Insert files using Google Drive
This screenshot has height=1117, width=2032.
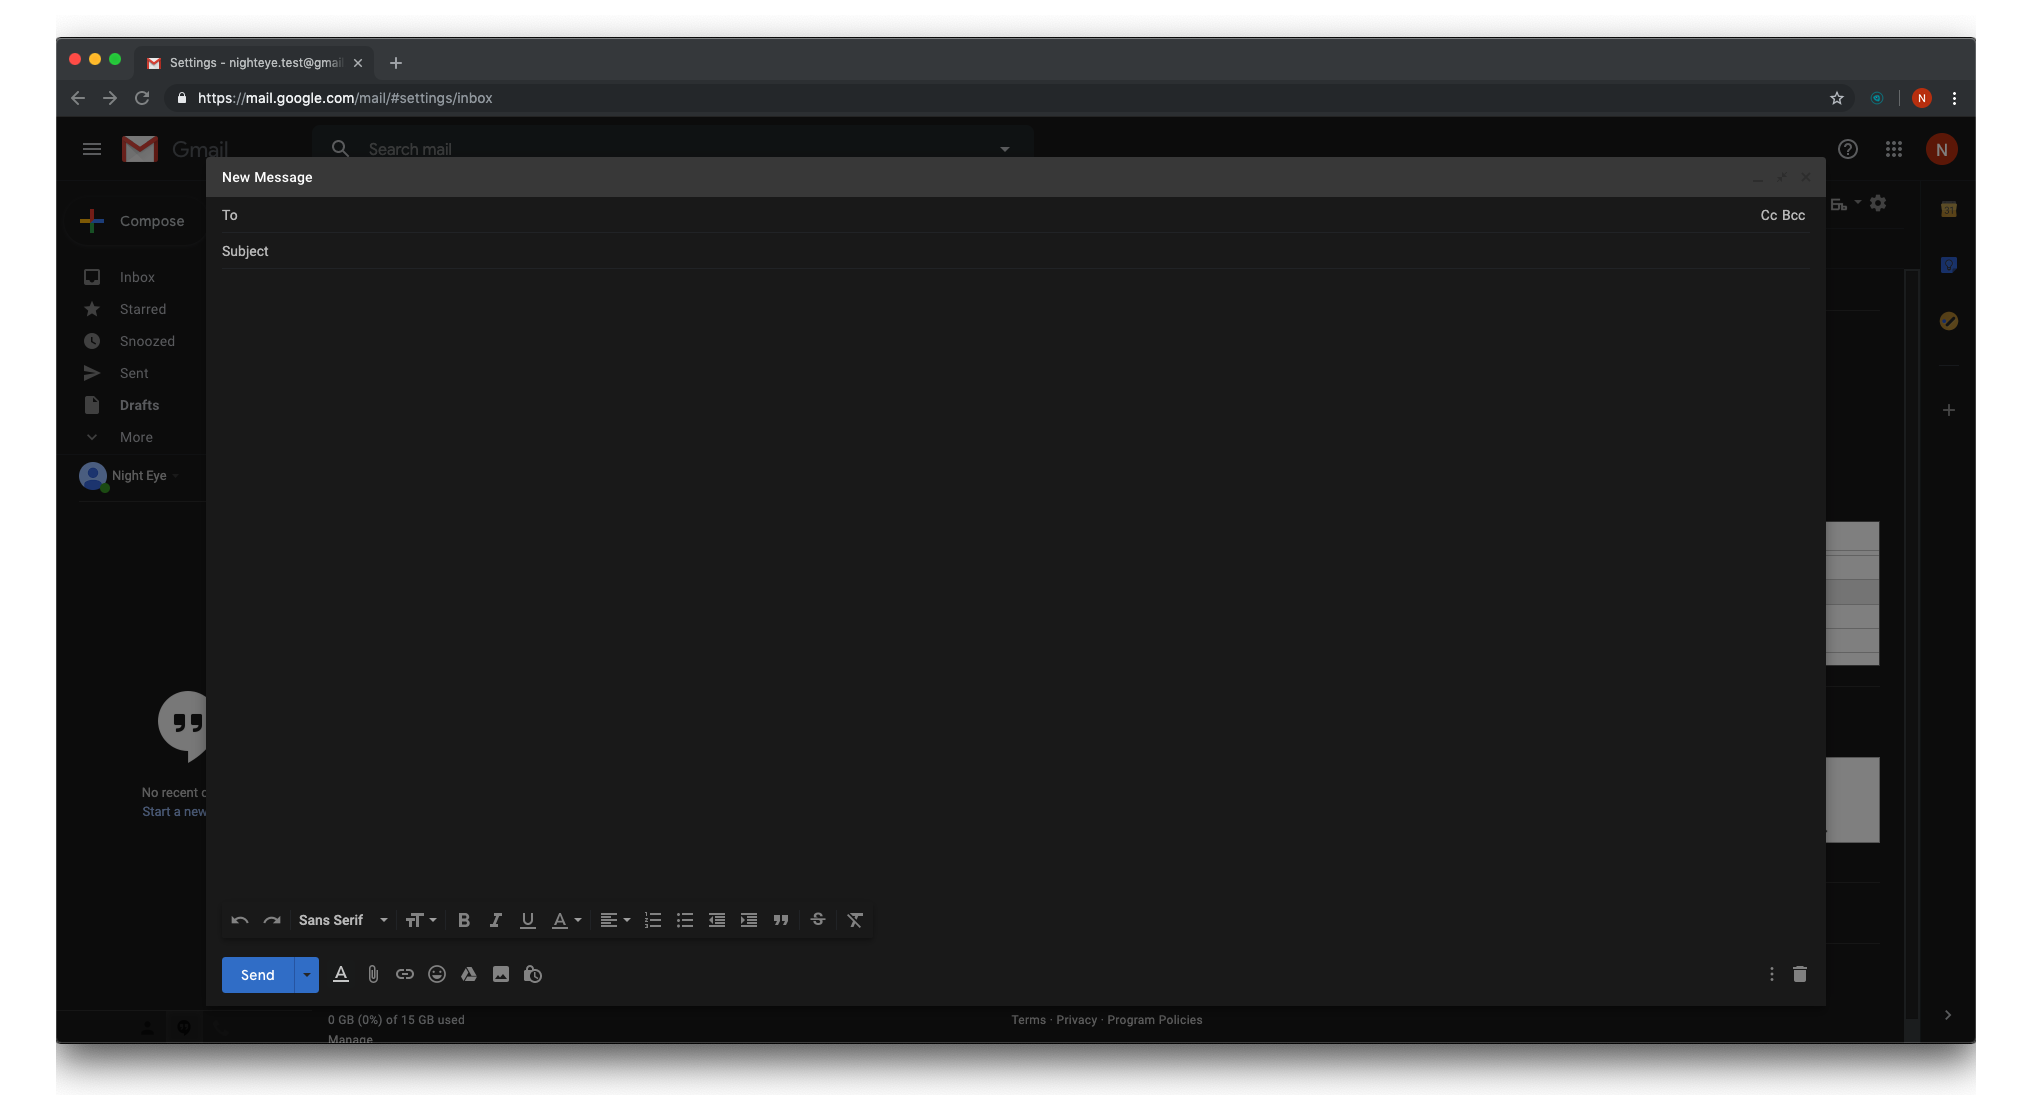(469, 974)
